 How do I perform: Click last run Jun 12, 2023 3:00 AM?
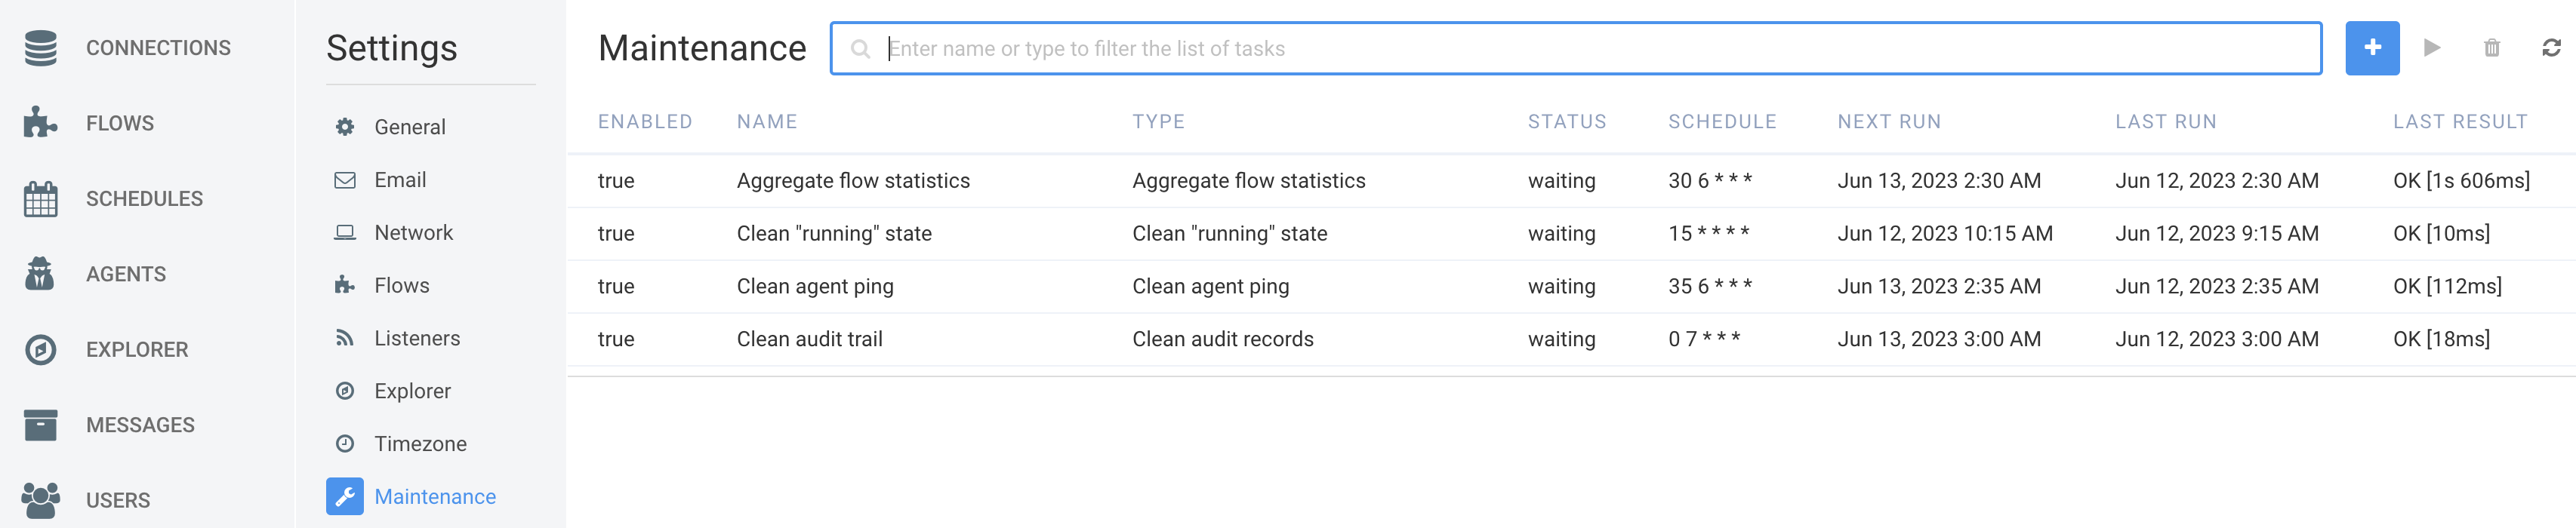click(2217, 339)
